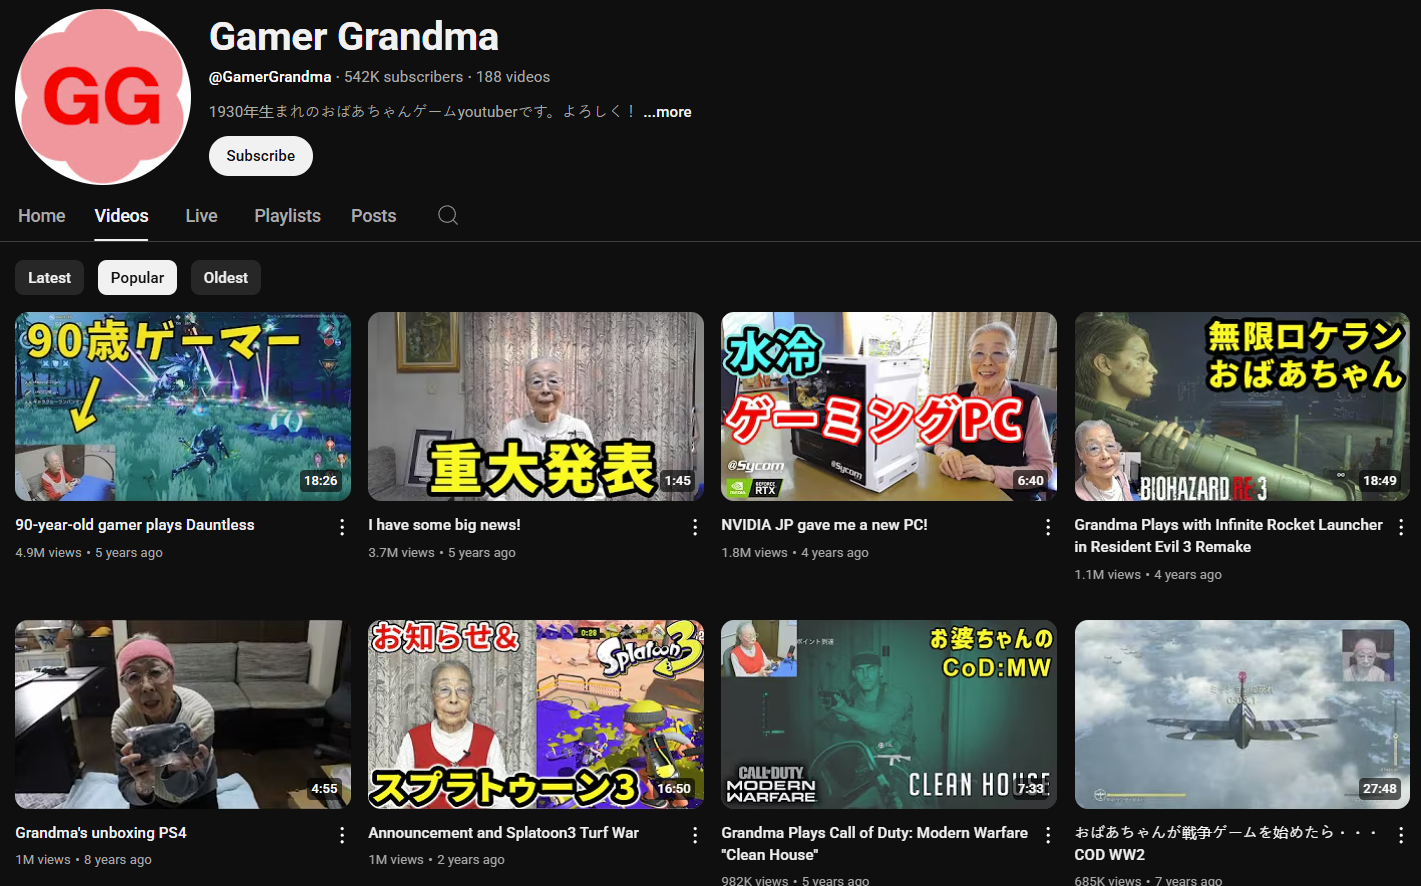This screenshot has width=1421, height=886.
Task: Open options menu for Grandma's unboxing PS4
Action: (342, 835)
